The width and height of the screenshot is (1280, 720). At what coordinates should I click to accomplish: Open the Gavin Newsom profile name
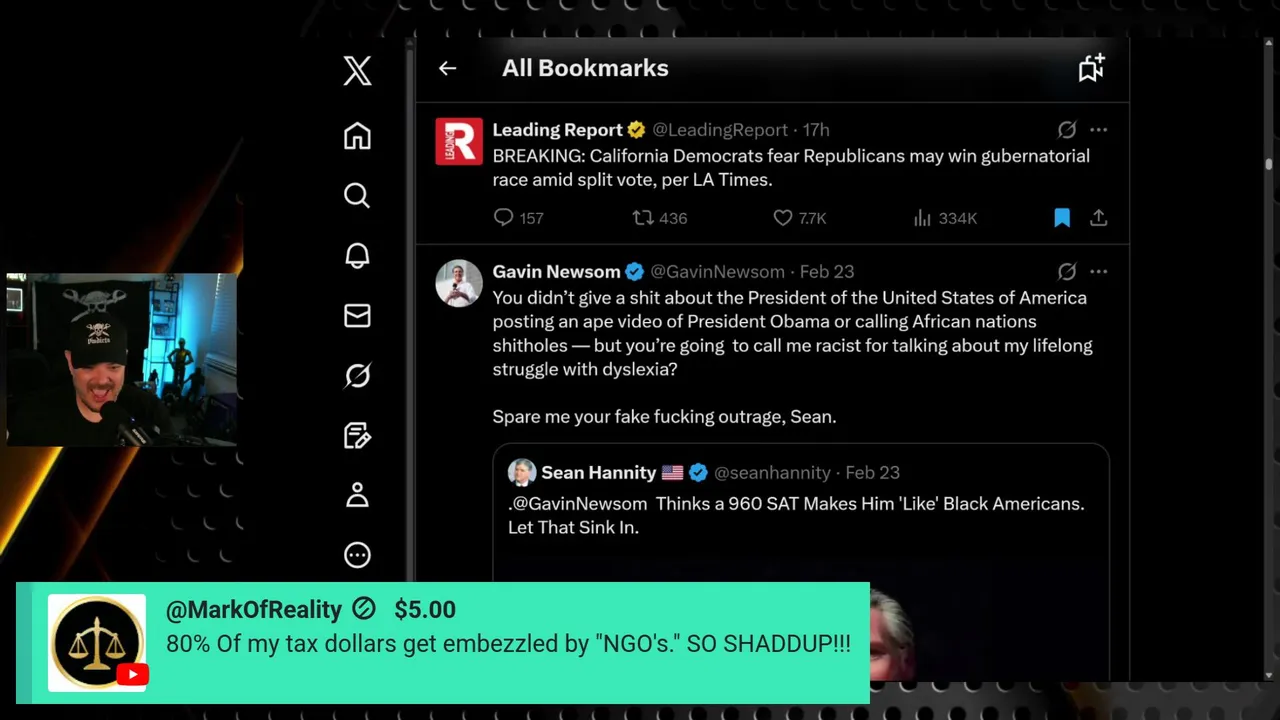tap(556, 272)
